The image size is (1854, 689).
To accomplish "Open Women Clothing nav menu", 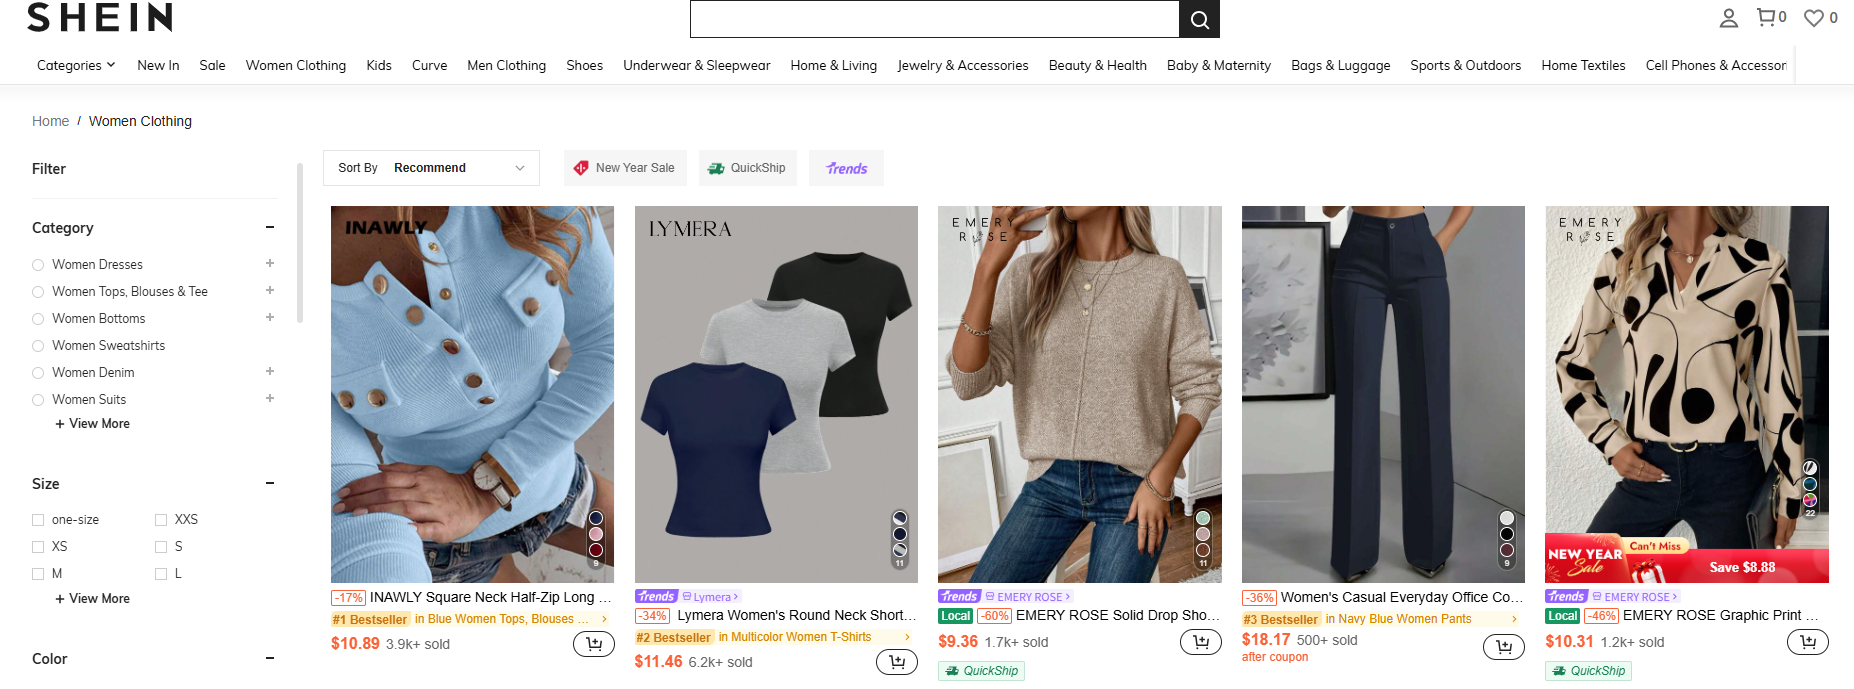I will click(x=296, y=65).
